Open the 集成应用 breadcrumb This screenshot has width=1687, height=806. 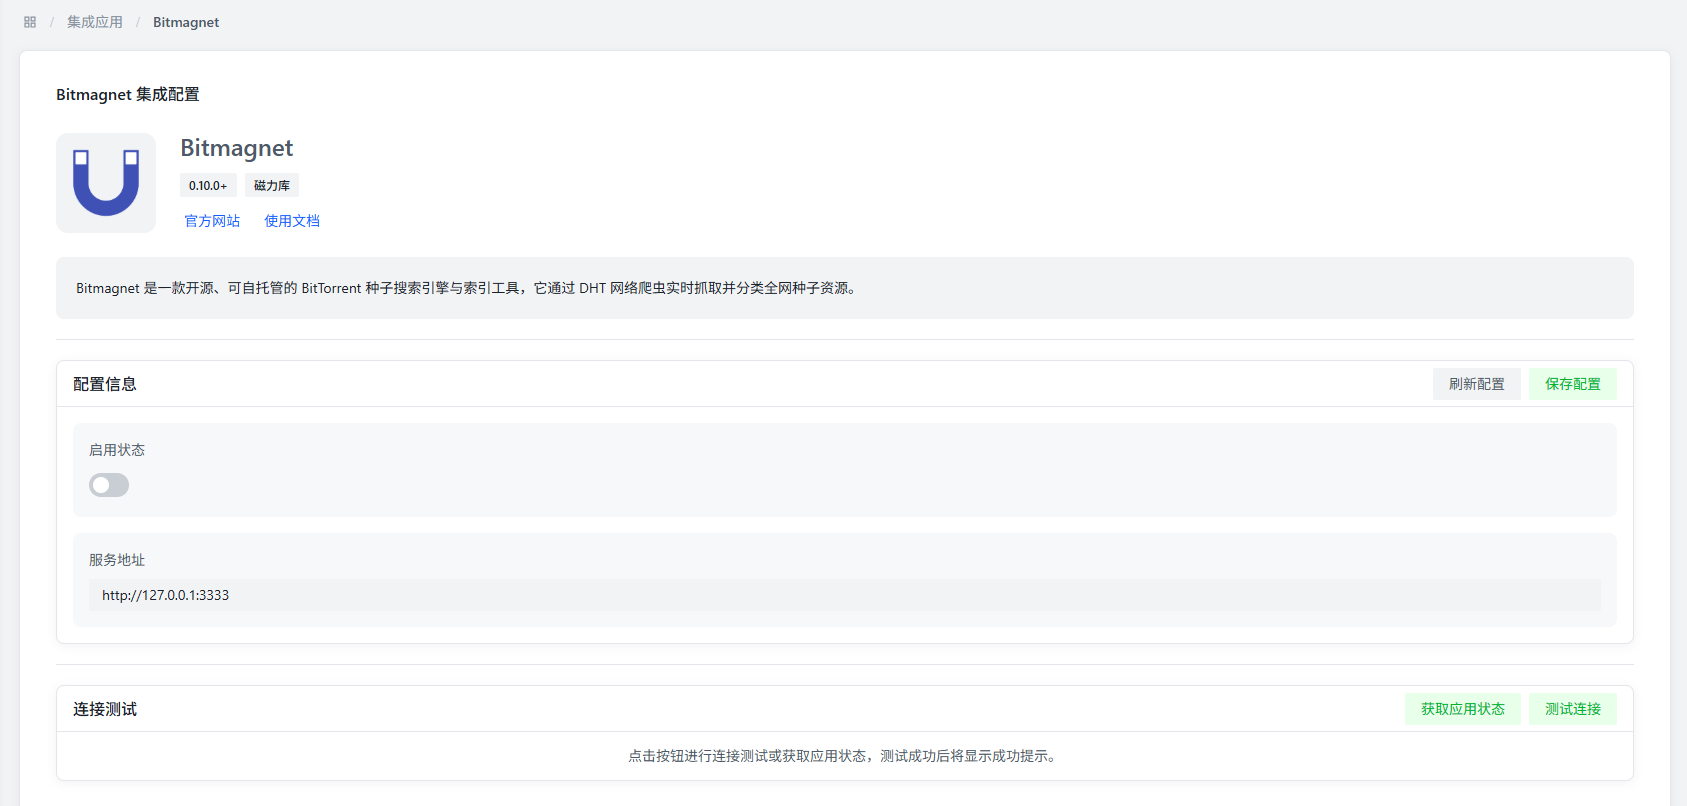click(95, 22)
